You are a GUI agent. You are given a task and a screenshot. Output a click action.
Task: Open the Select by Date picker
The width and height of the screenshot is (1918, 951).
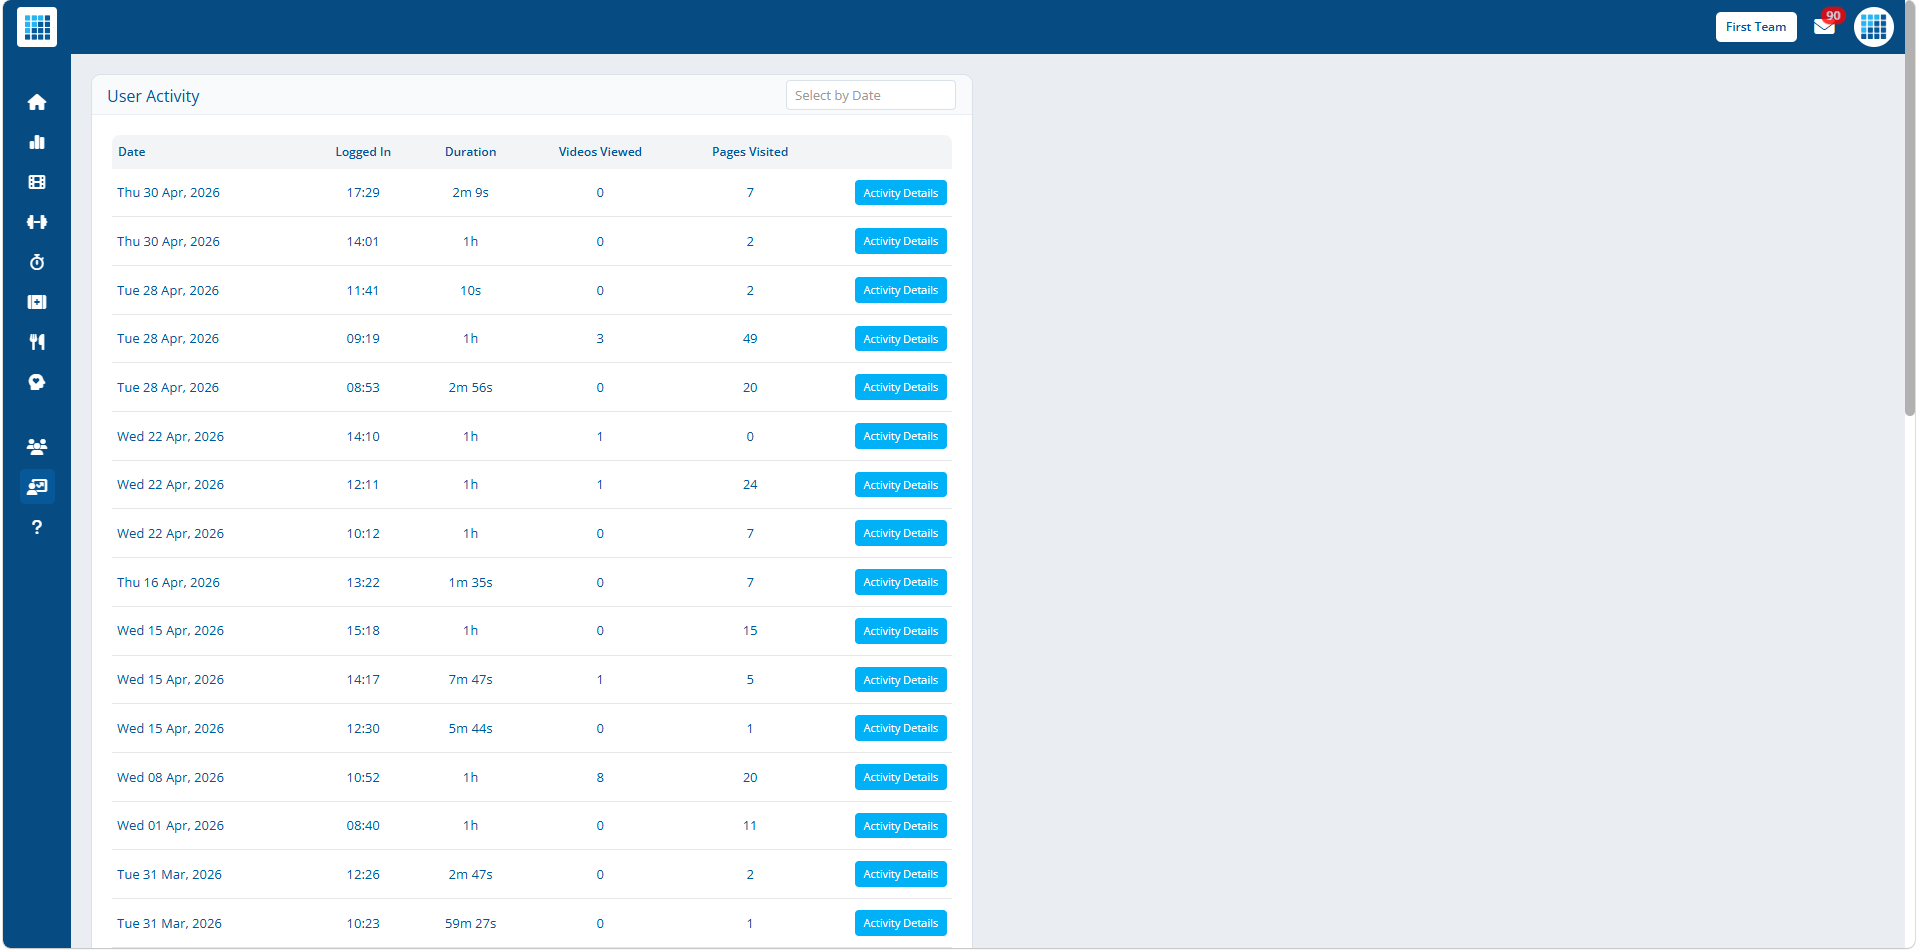[x=869, y=94]
